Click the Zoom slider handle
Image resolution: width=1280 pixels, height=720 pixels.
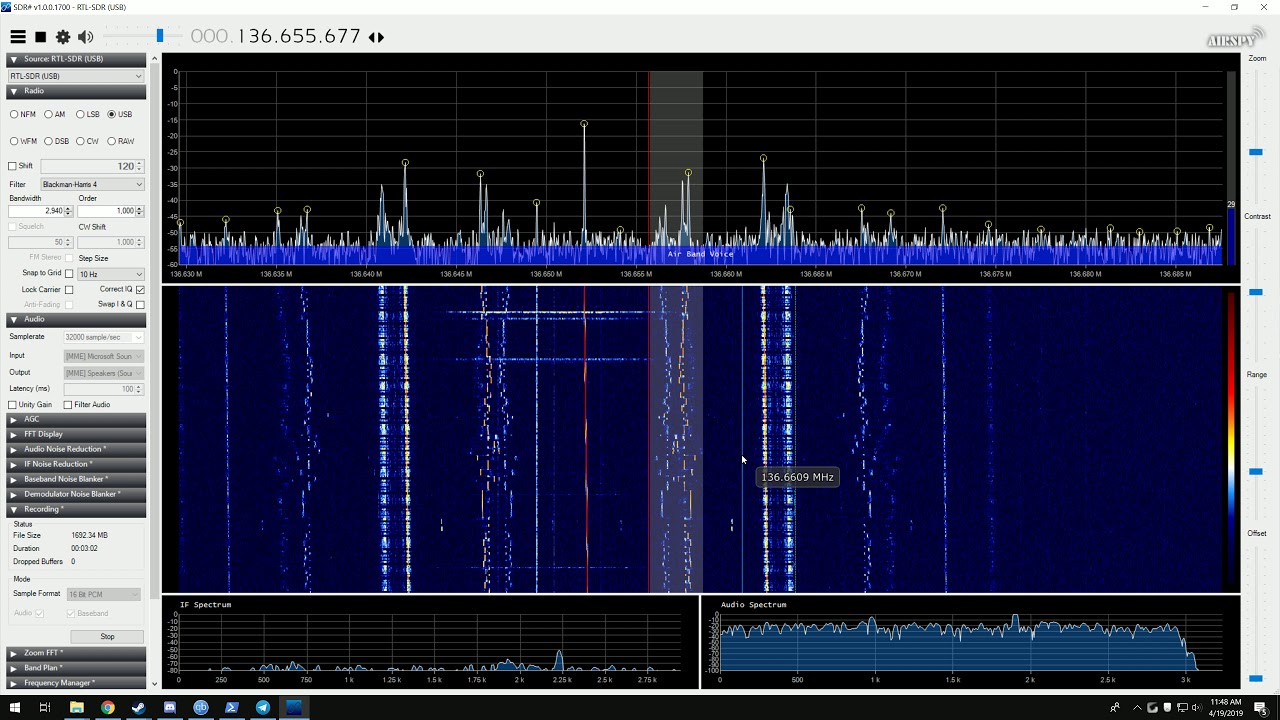[1256, 152]
